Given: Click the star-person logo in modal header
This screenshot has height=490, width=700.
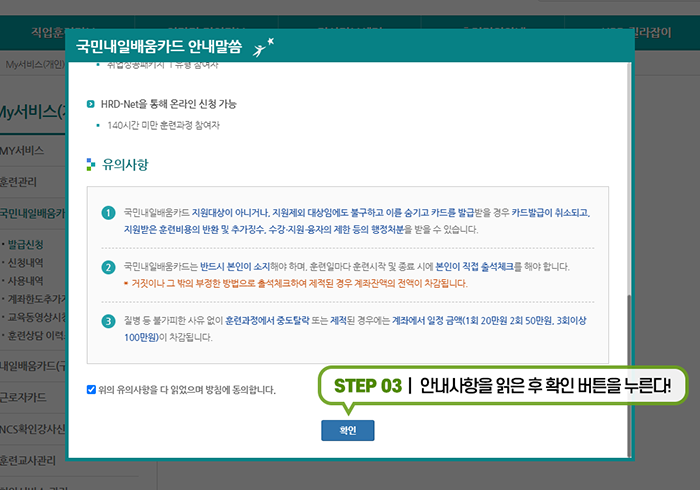Looking at the screenshot, I should point(263,47).
